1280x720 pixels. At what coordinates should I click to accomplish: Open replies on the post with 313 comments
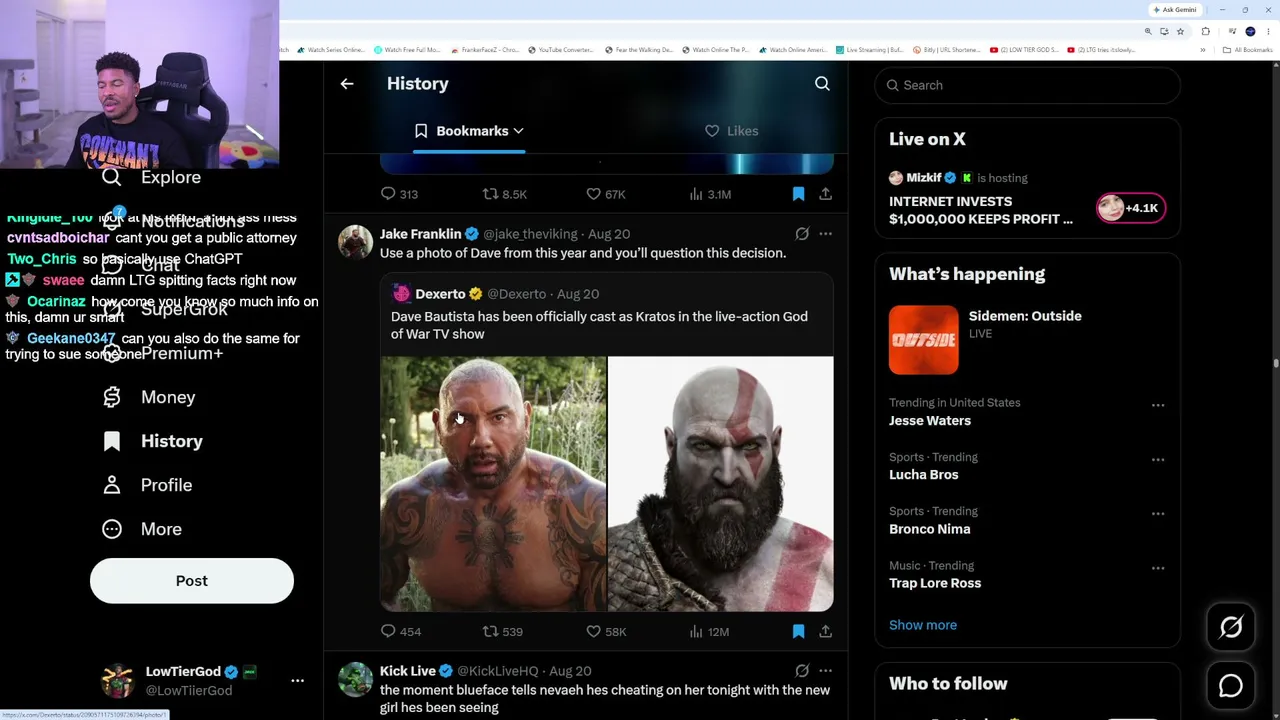point(399,194)
